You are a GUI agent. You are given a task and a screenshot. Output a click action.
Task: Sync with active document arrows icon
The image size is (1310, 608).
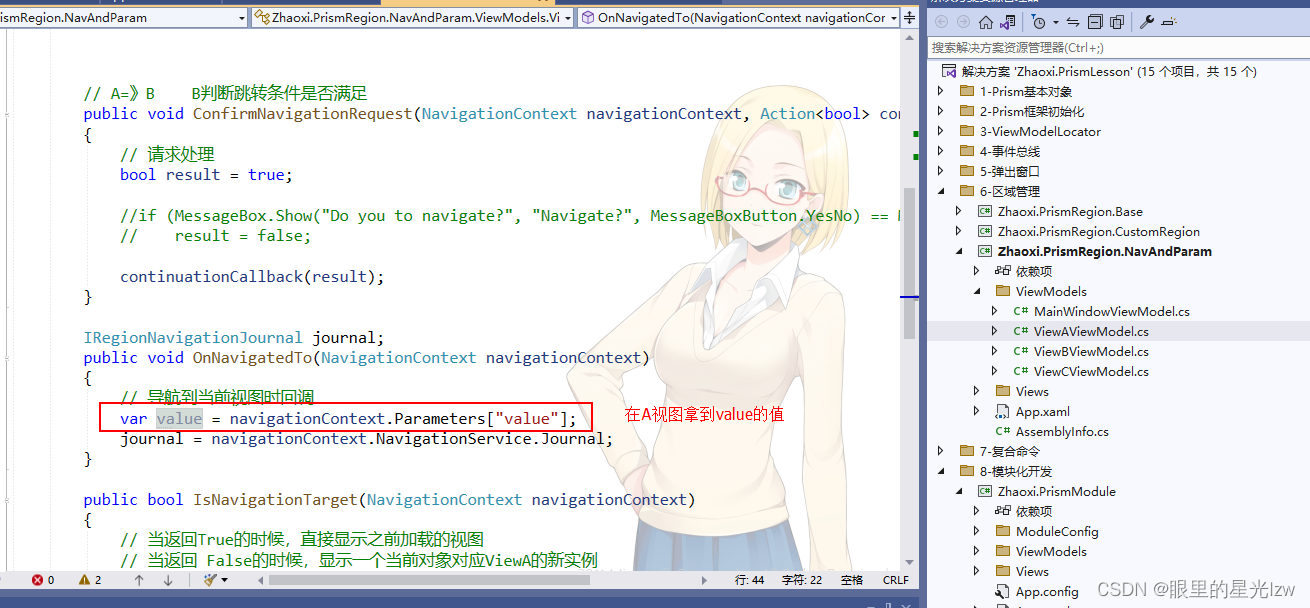pos(1073,22)
